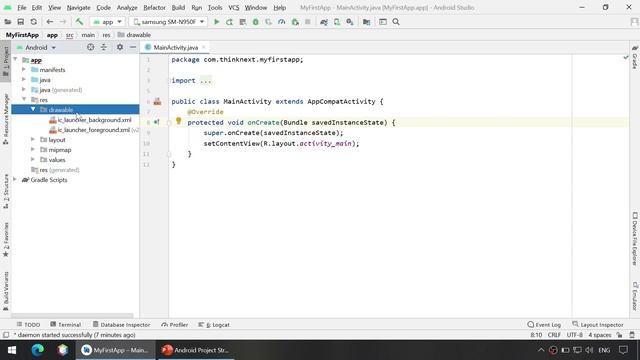Collapse the res folder arrow
Image resolution: width=640 pixels, height=360 pixels.
point(24,99)
